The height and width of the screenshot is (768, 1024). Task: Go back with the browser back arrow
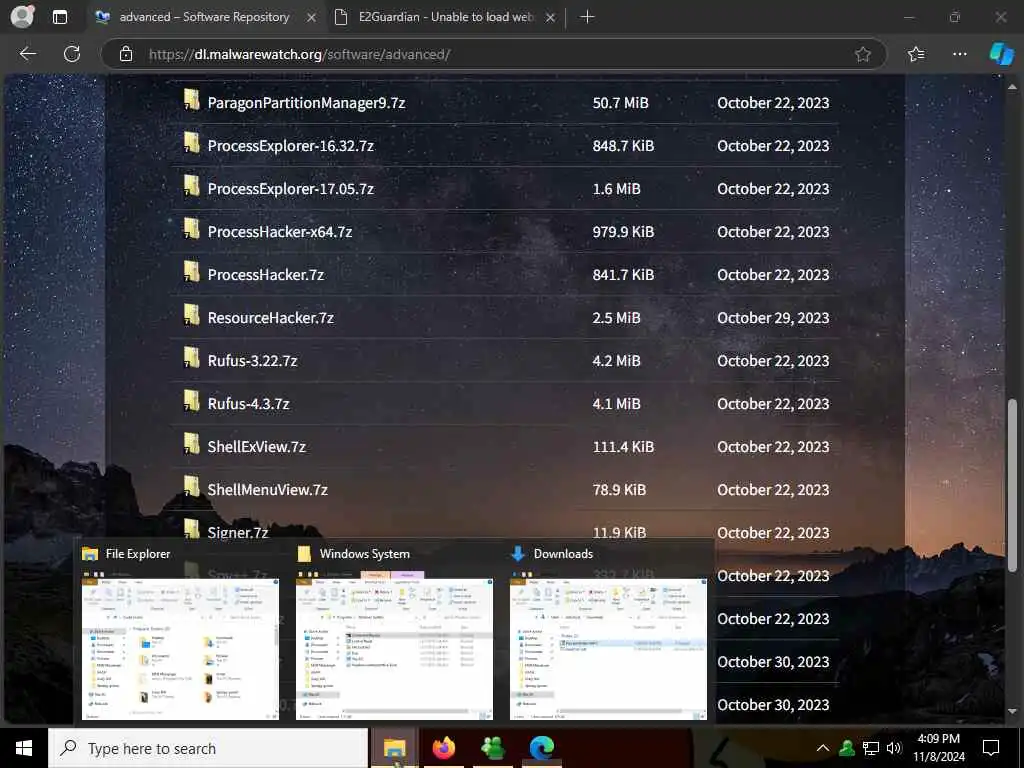point(27,54)
